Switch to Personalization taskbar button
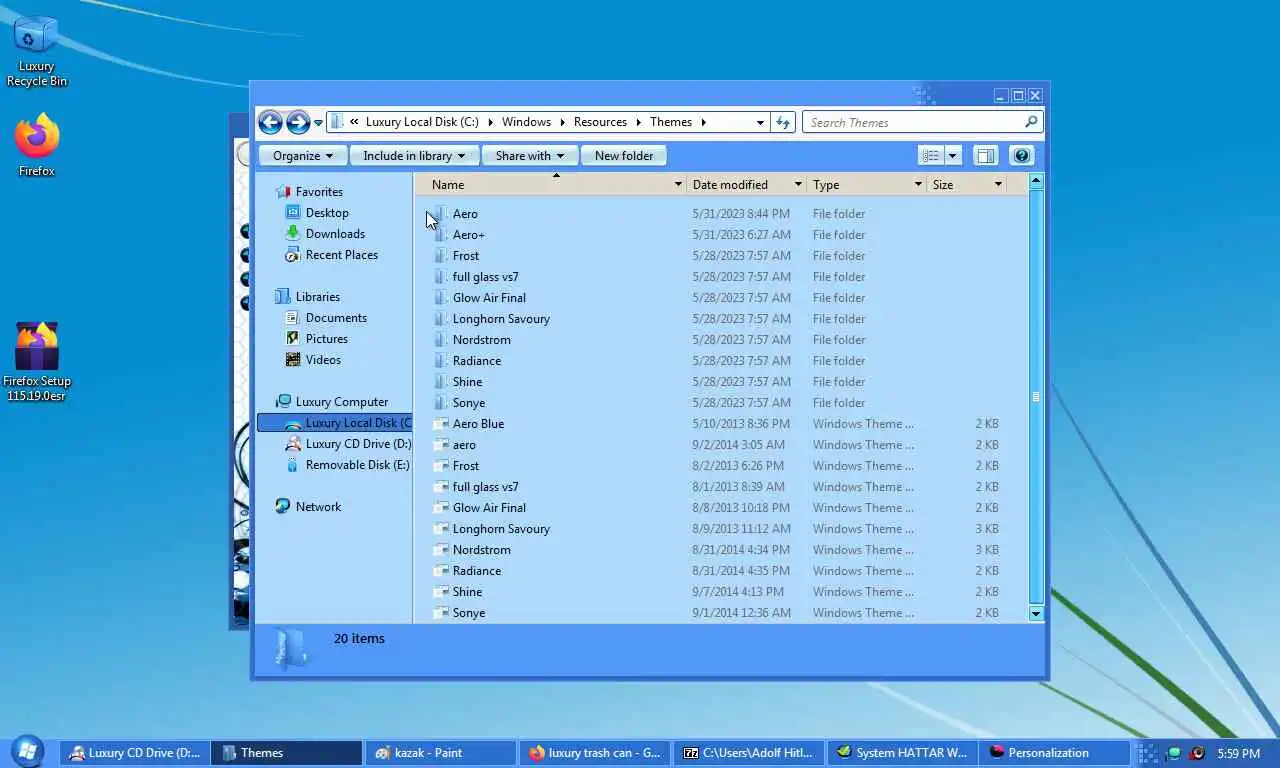This screenshot has height=768, width=1280. [1055, 753]
